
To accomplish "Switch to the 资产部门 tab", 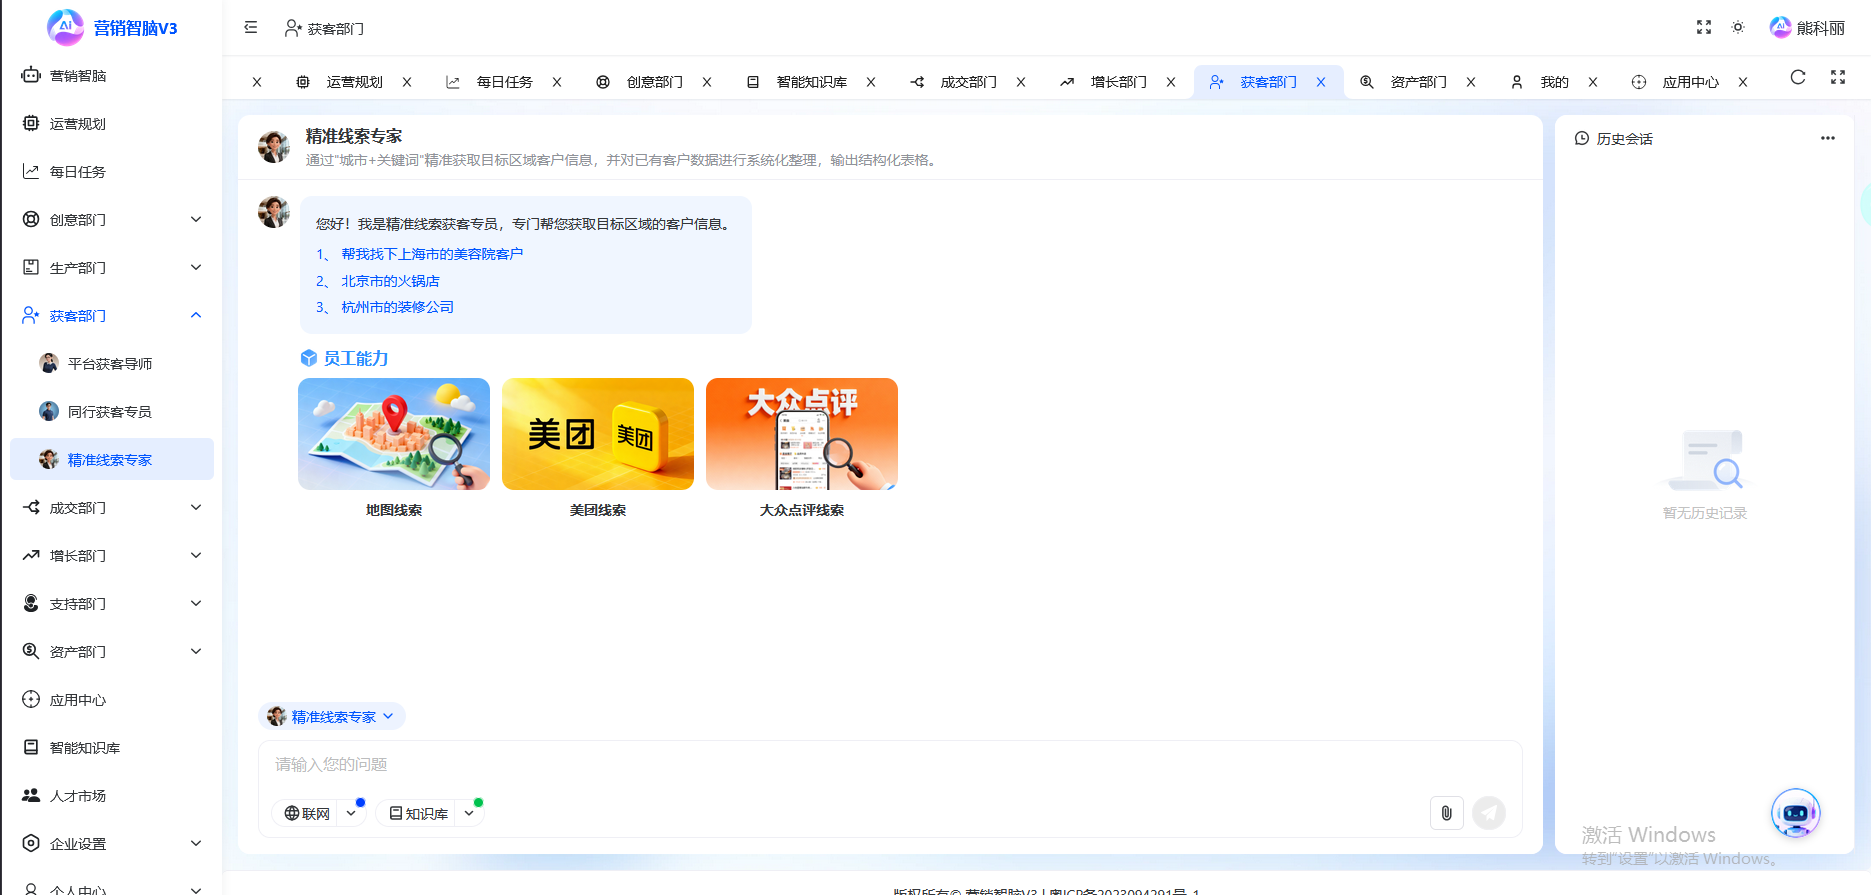I will click(x=1418, y=82).
